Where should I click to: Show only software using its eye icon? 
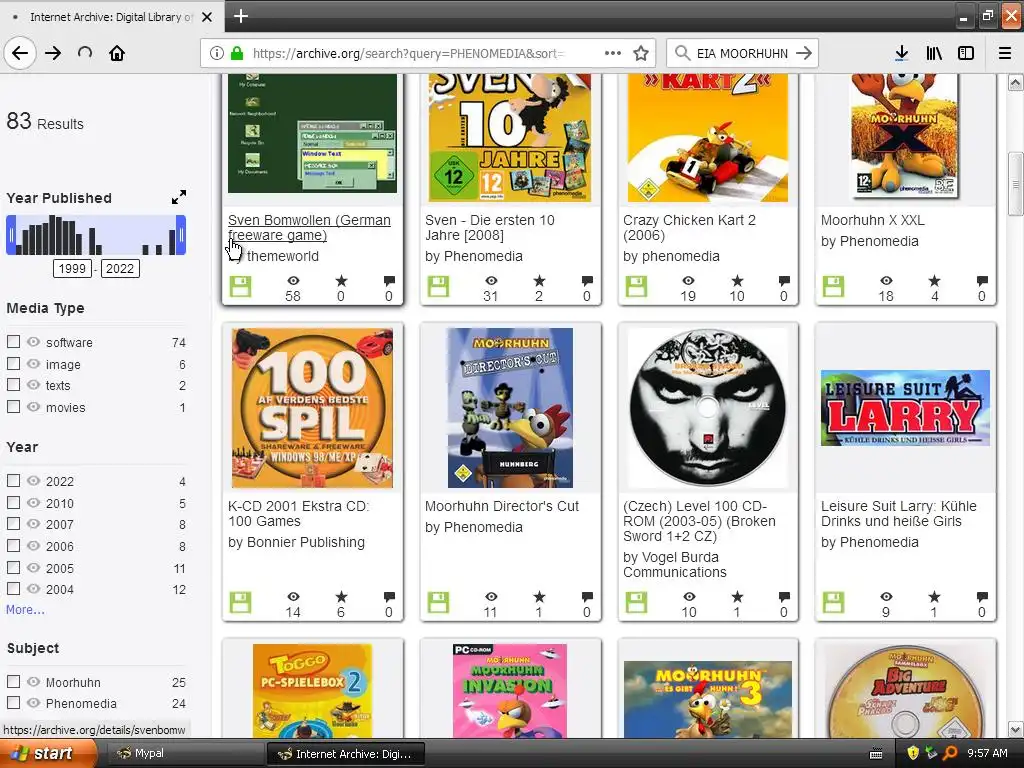pos(33,342)
